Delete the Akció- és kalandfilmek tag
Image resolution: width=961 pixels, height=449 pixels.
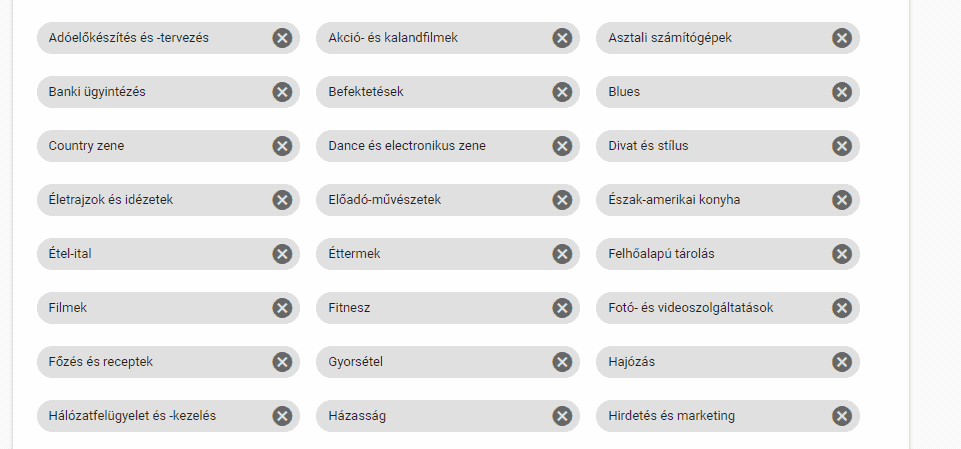coord(562,38)
